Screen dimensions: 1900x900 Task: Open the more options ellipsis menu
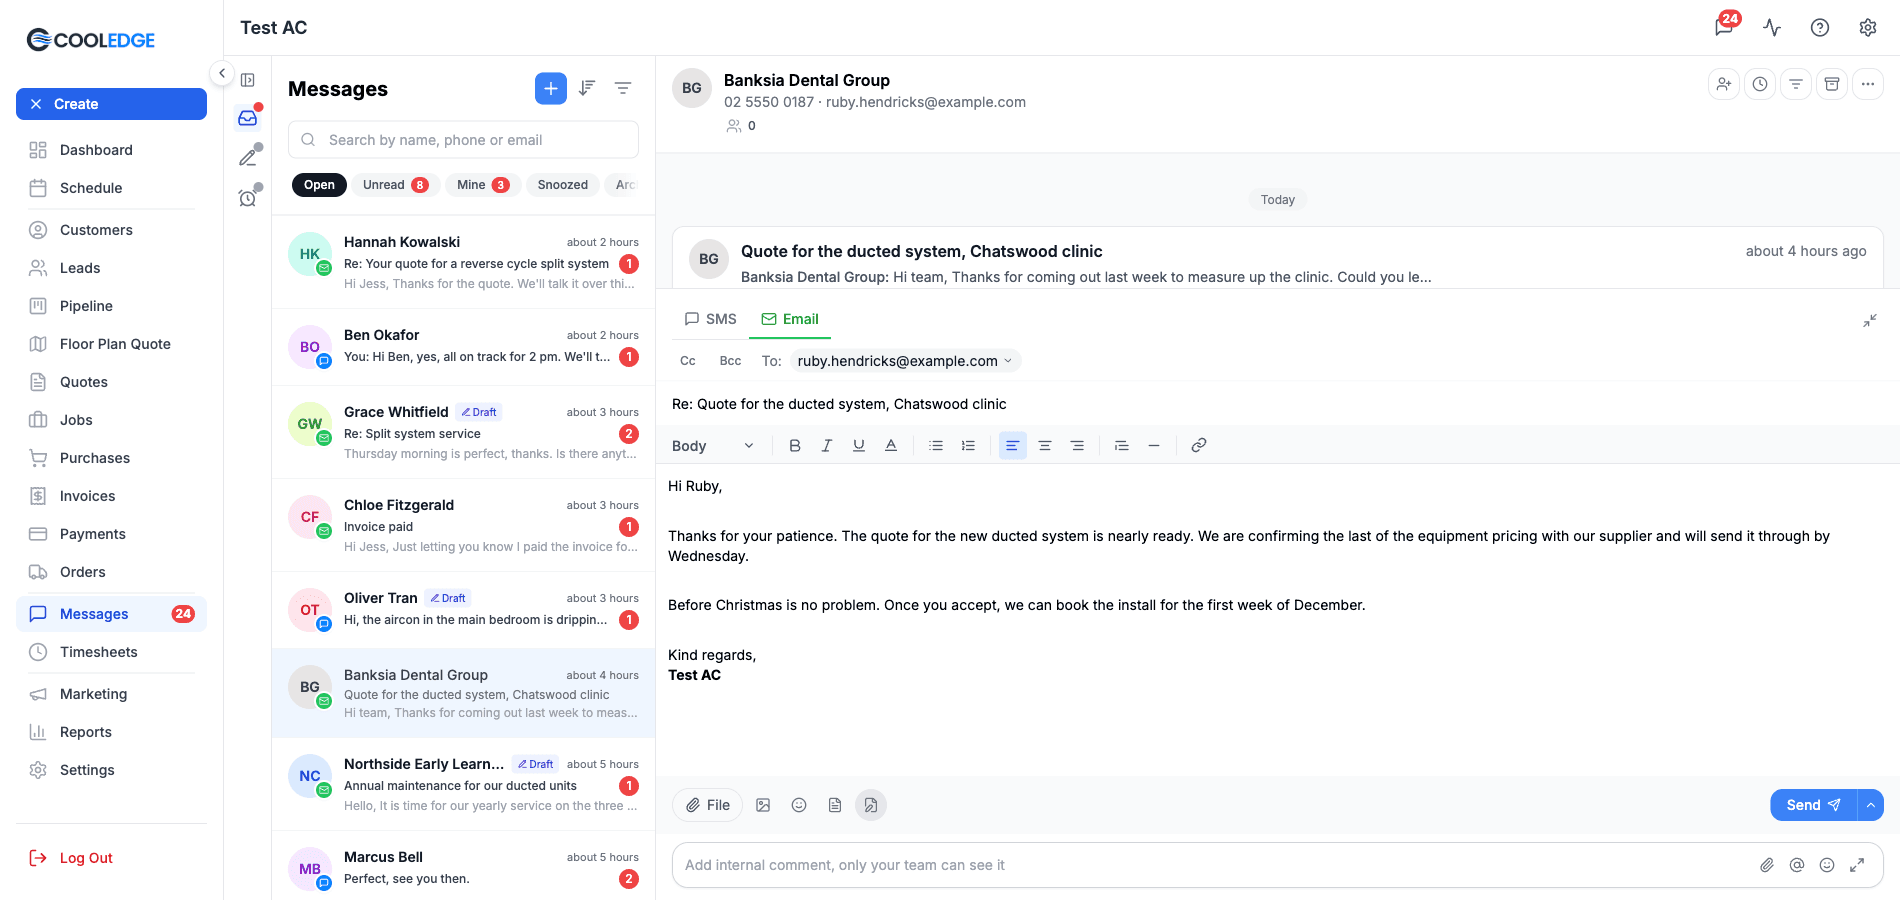(x=1868, y=84)
